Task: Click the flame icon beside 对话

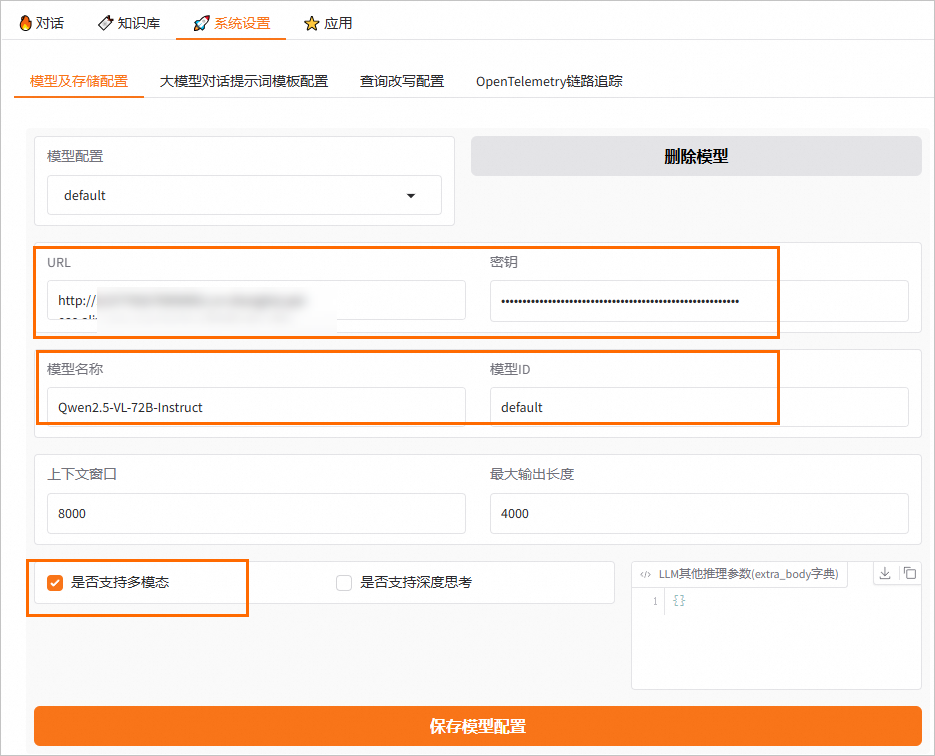Action: (x=25, y=23)
